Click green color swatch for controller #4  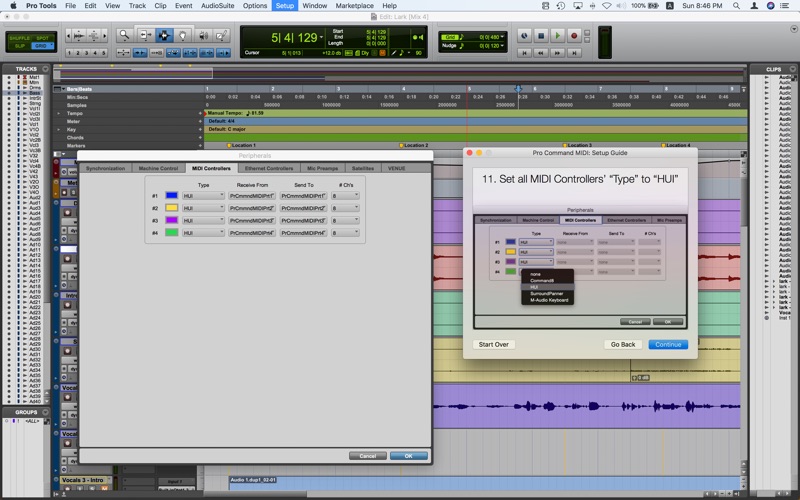(171, 232)
